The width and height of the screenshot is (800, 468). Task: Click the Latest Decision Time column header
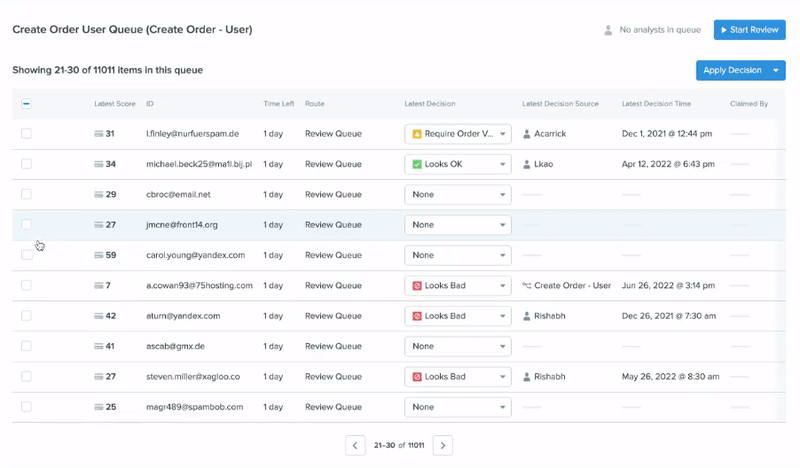pyautogui.click(x=656, y=104)
